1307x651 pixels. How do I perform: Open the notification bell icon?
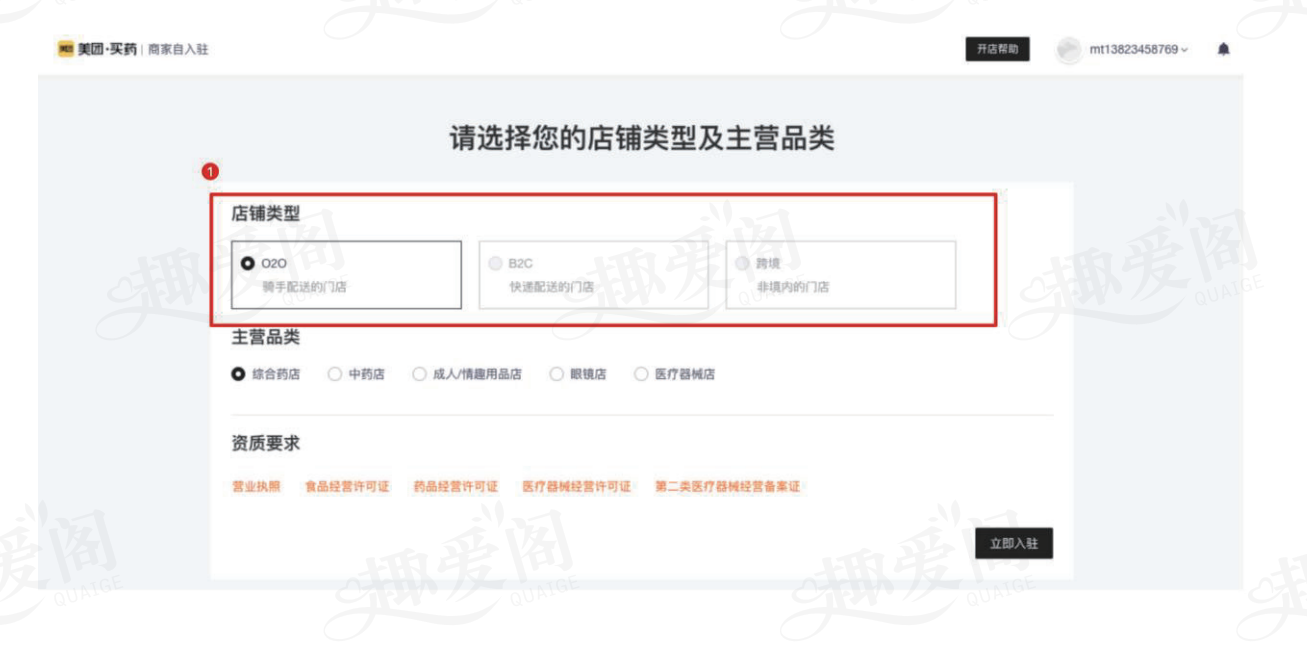point(1223,50)
